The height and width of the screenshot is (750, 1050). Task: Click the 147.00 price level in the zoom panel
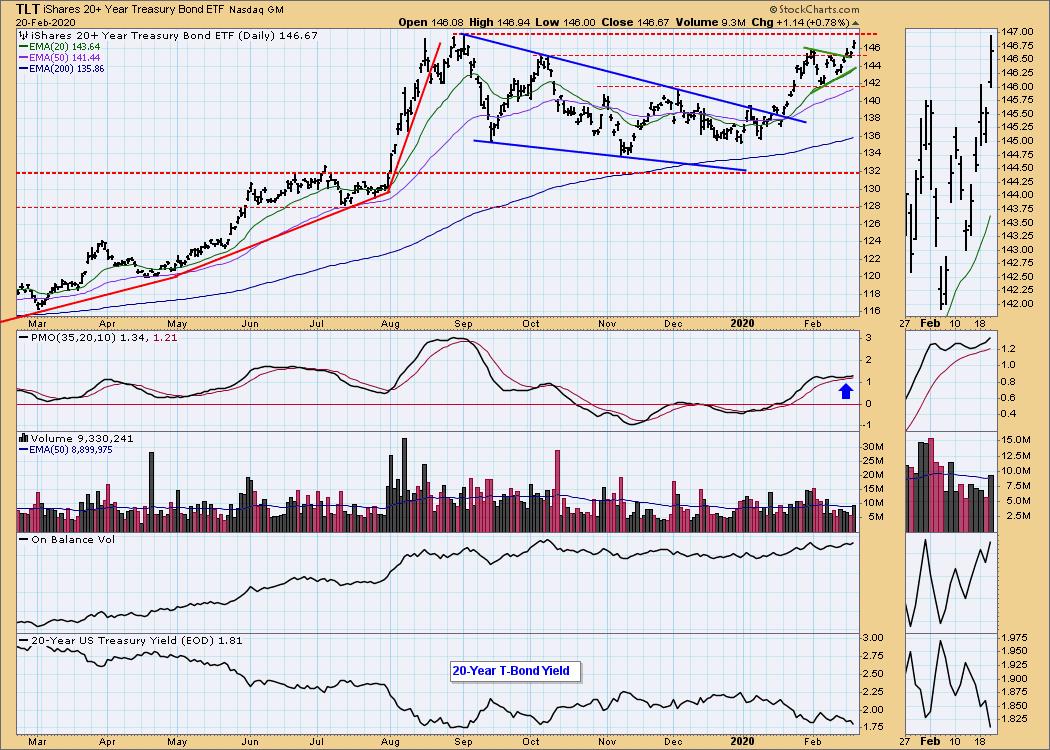click(x=1016, y=31)
